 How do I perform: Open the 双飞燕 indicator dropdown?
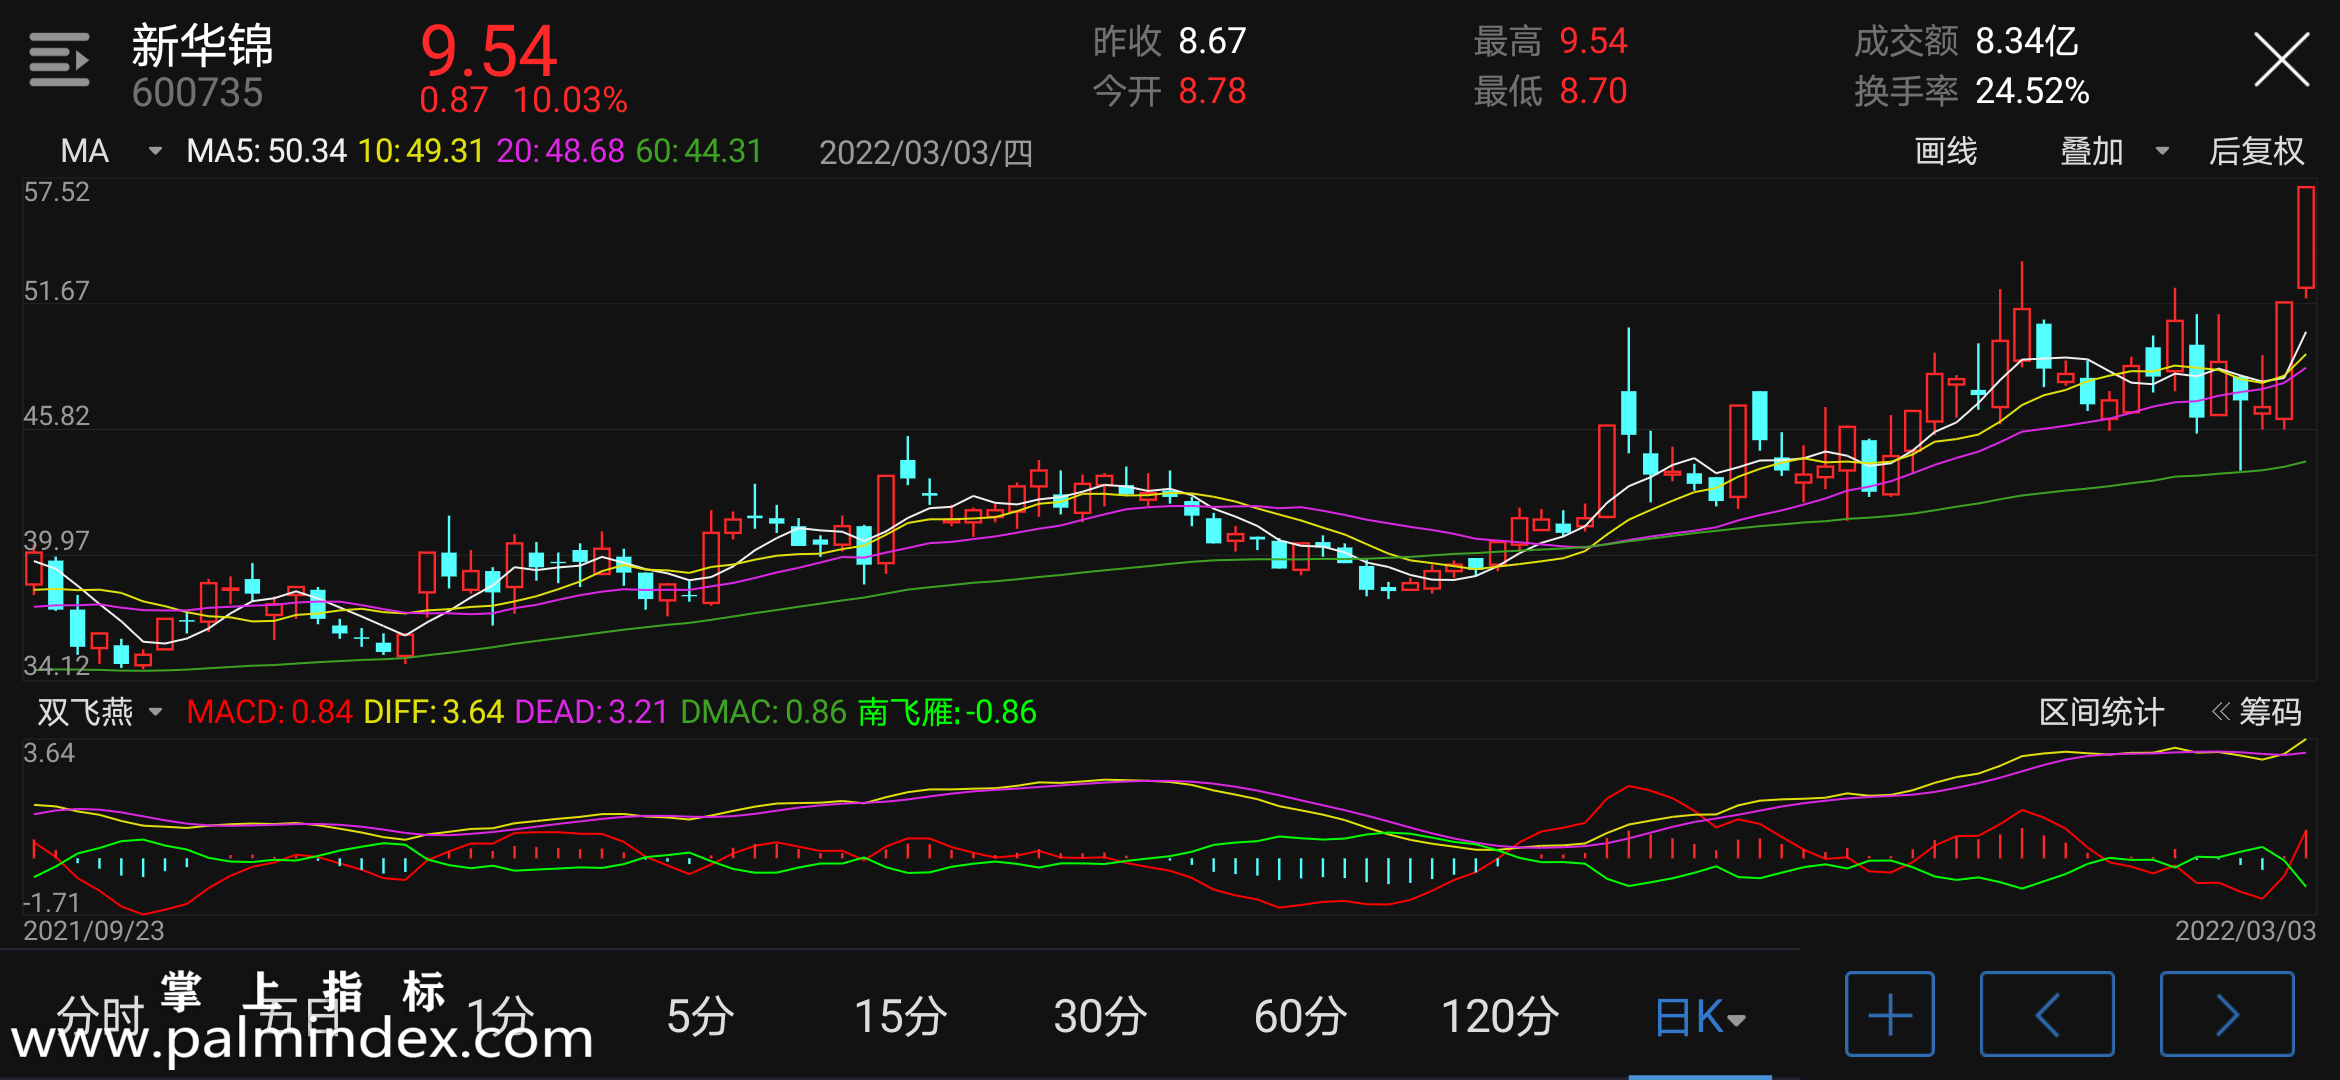tap(100, 712)
